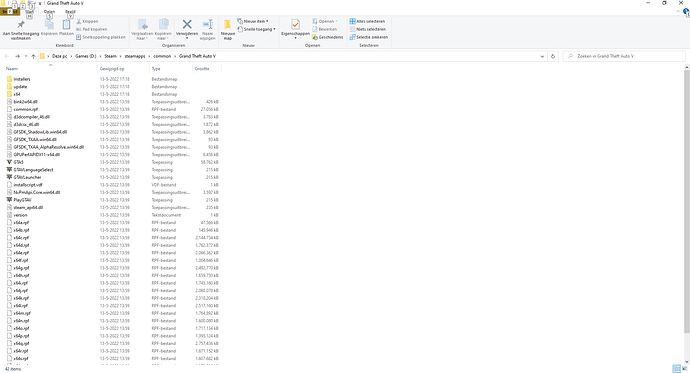Select the version text document
The image size is (690, 373).
coord(17,215)
